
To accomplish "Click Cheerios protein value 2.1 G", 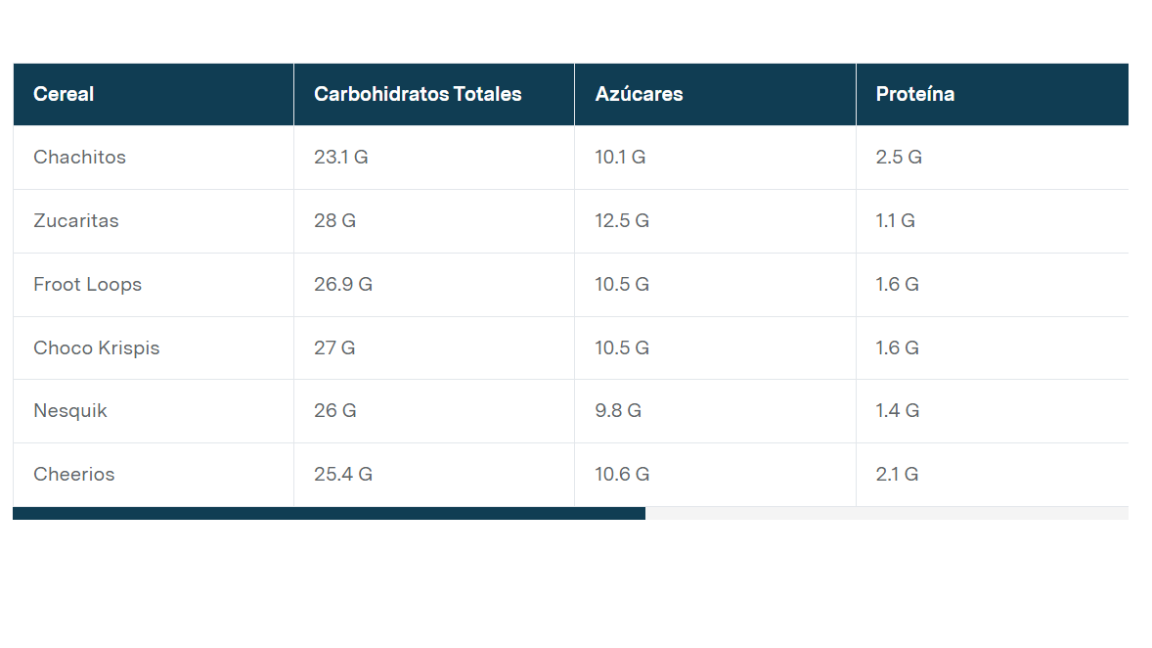I will point(897,474).
